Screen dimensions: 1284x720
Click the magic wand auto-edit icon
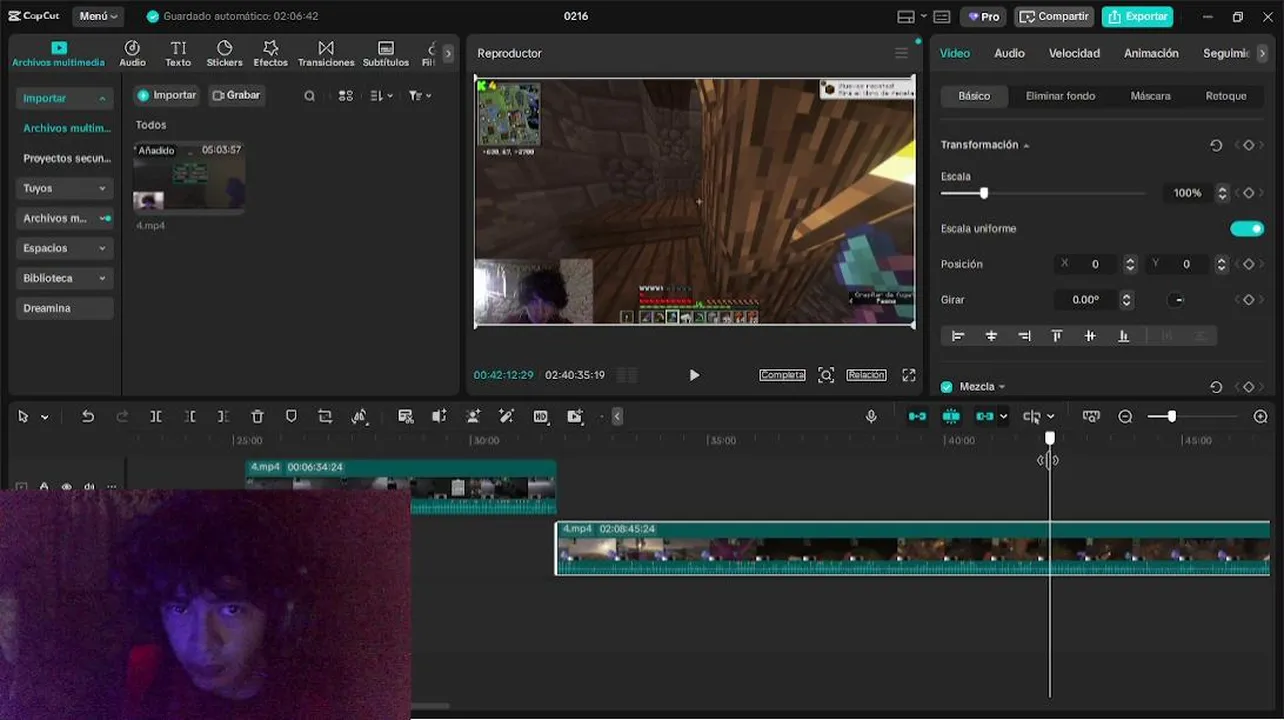[507, 416]
